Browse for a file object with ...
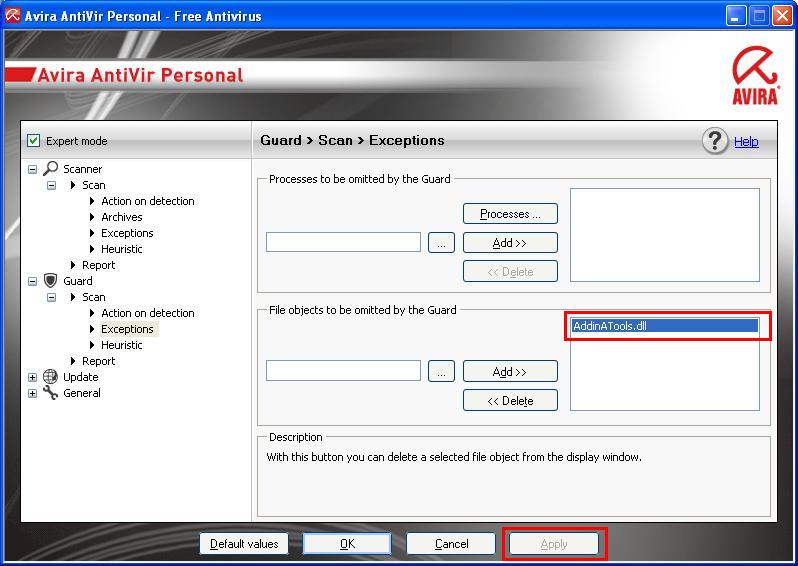The width and height of the screenshot is (798, 566). (441, 371)
